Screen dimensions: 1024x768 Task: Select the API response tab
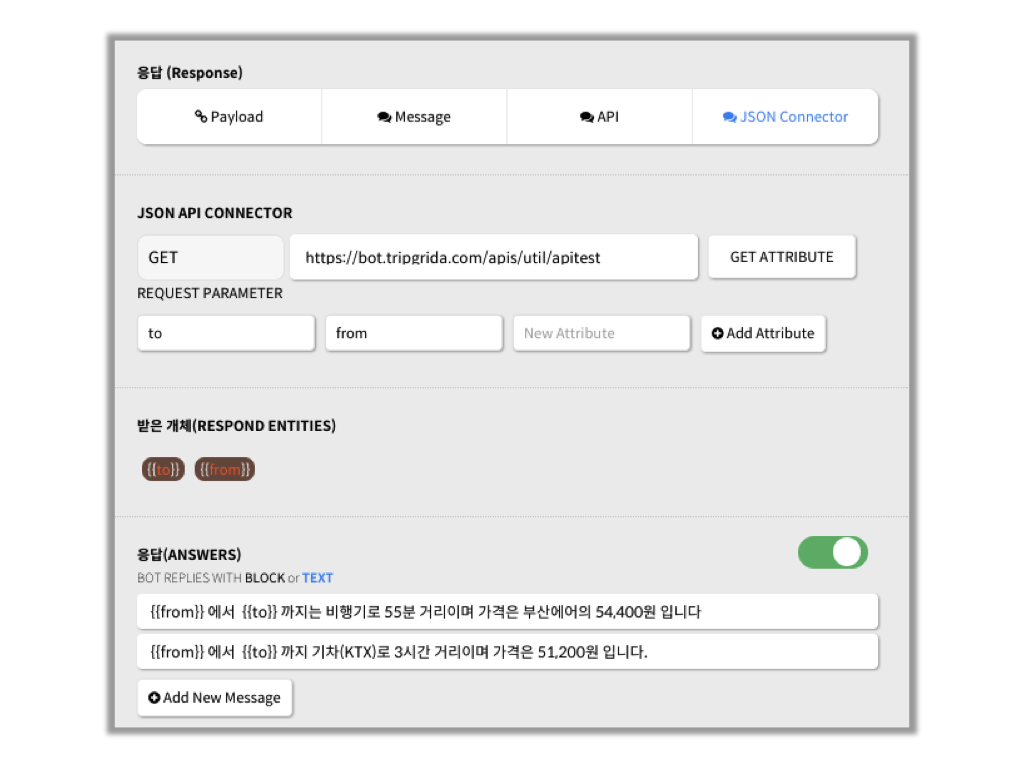click(x=600, y=117)
